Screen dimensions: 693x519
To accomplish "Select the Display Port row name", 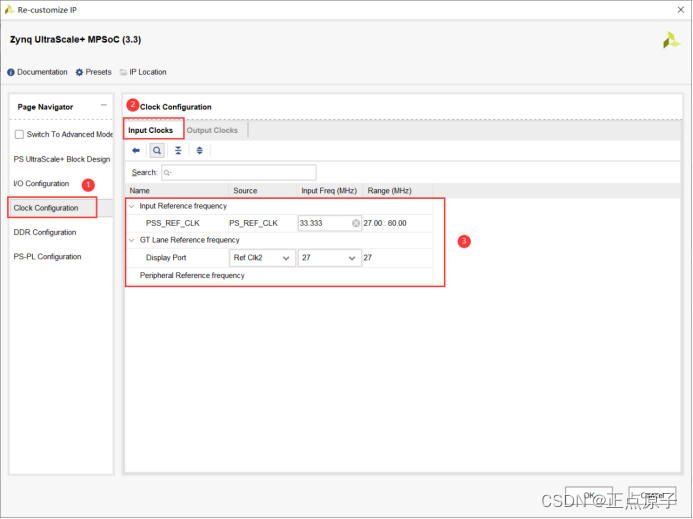I will 166,258.
